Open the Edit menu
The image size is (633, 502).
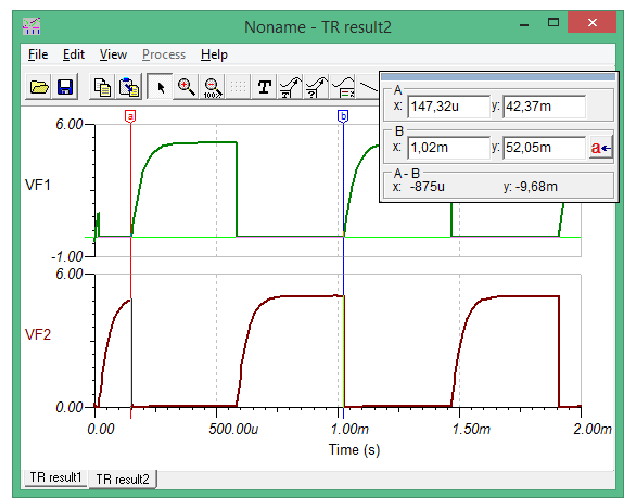[73, 54]
